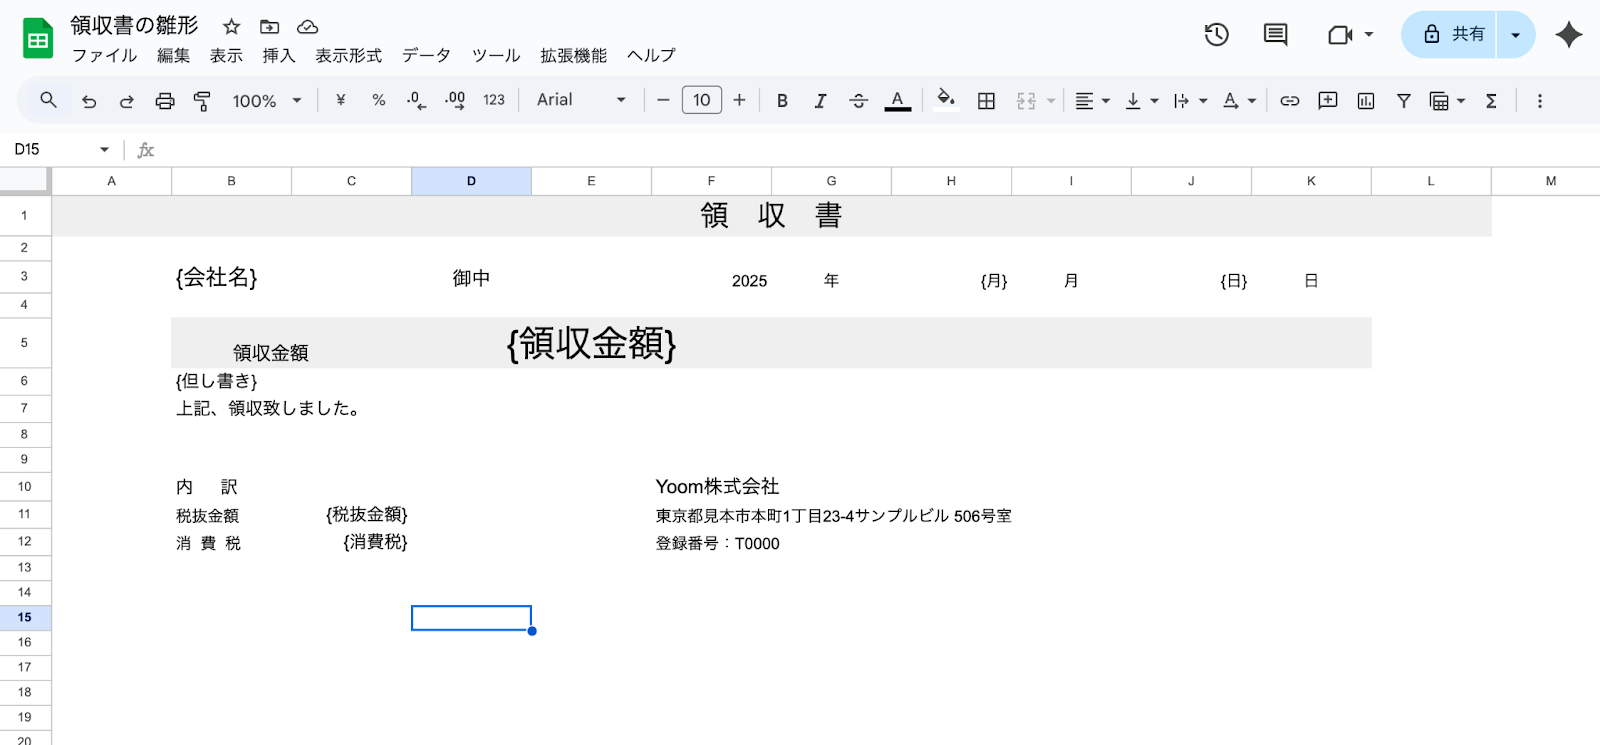Click the document title 領収書の雛形
Viewport: 1600px width, 745px height.
coord(134,26)
